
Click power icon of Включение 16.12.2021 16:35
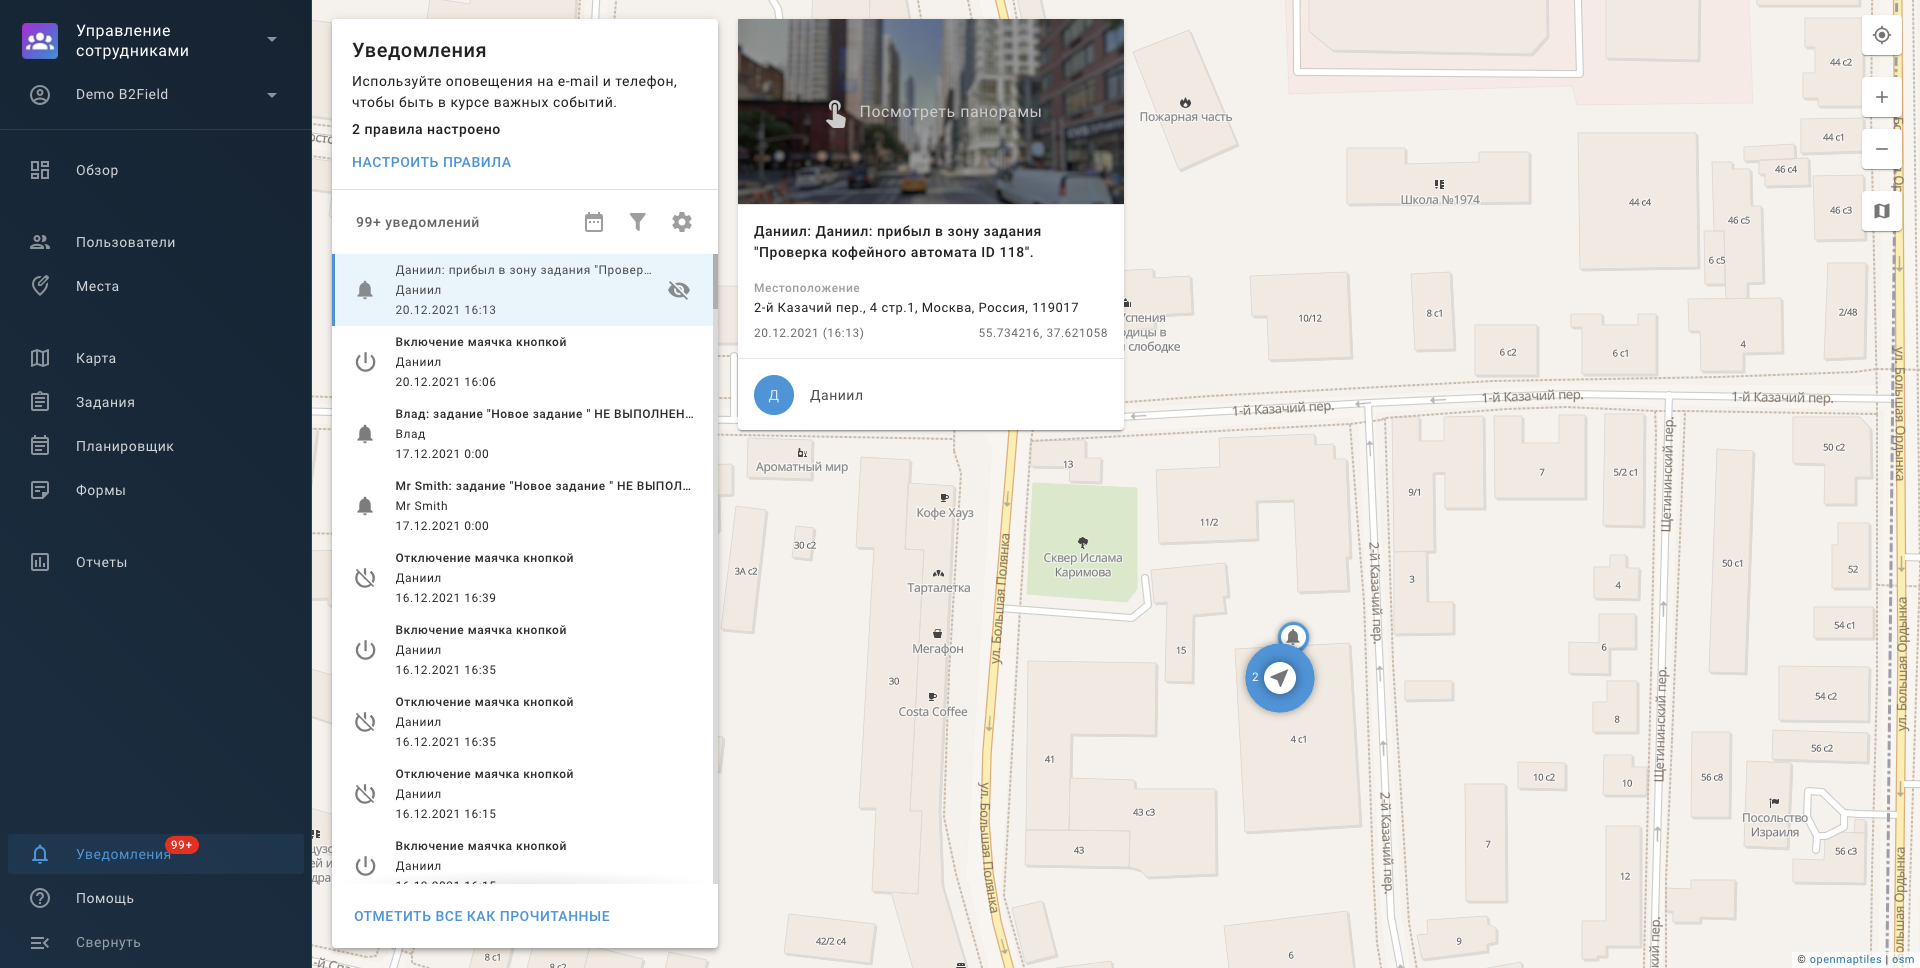pyautogui.click(x=365, y=650)
